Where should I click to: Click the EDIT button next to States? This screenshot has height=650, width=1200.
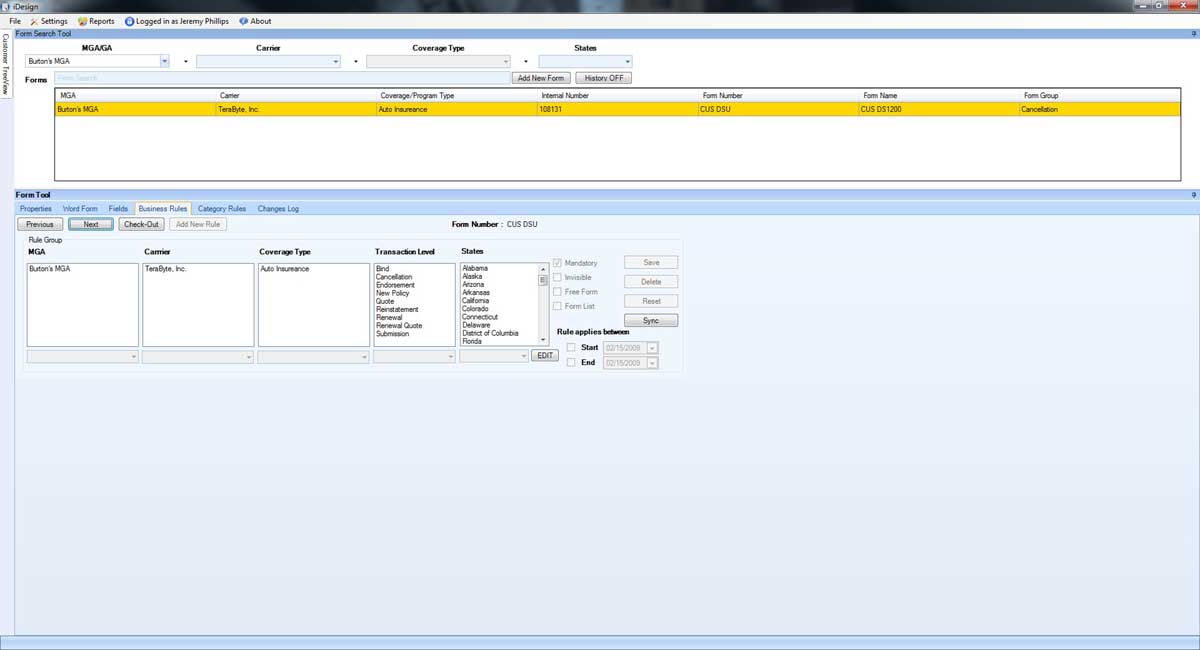coord(545,355)
